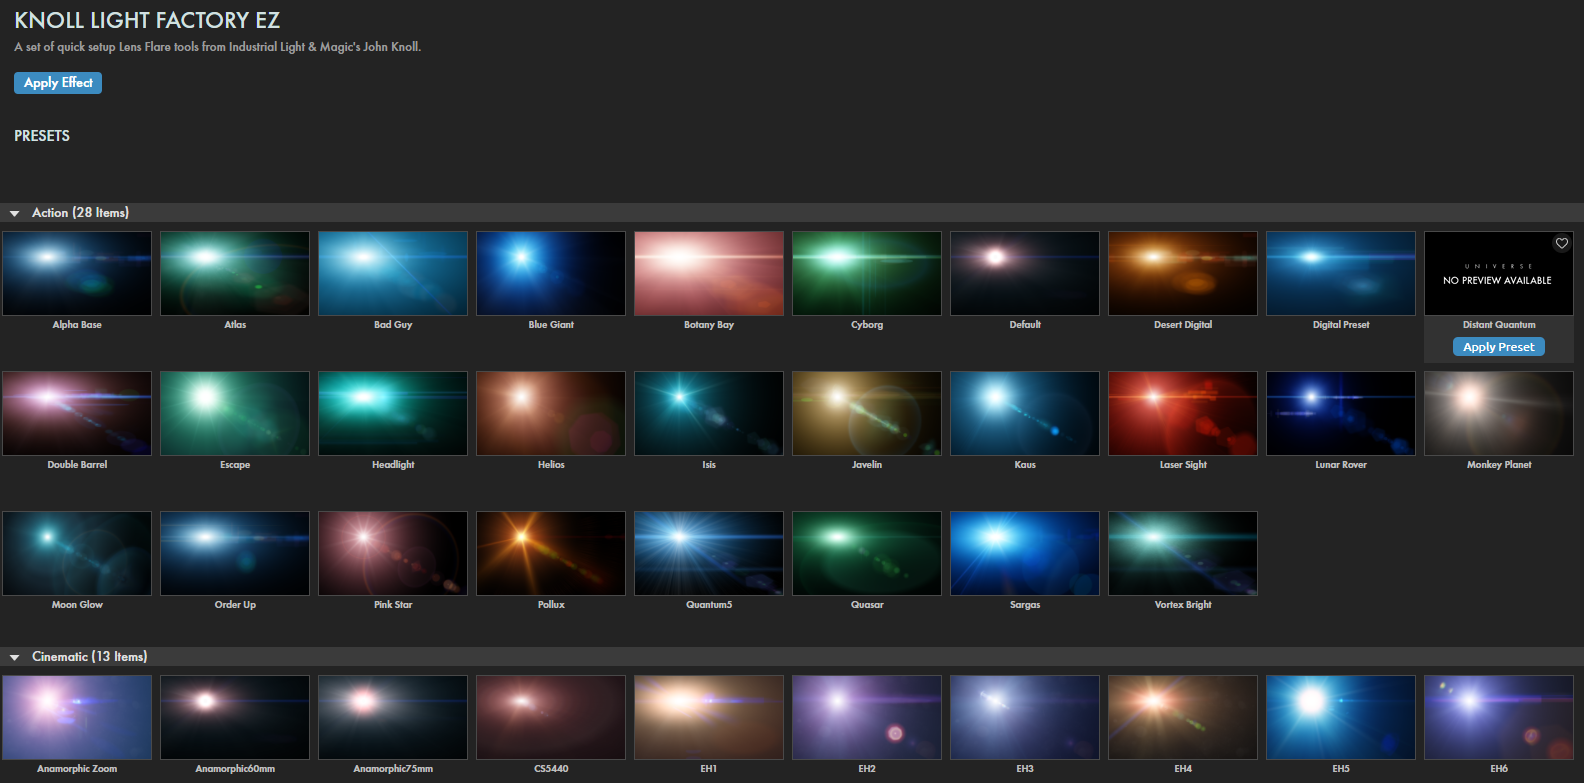This screenshot has width=1584, height=783.
Task: Pick the Default preset thumbnail
Action: 1025,273
